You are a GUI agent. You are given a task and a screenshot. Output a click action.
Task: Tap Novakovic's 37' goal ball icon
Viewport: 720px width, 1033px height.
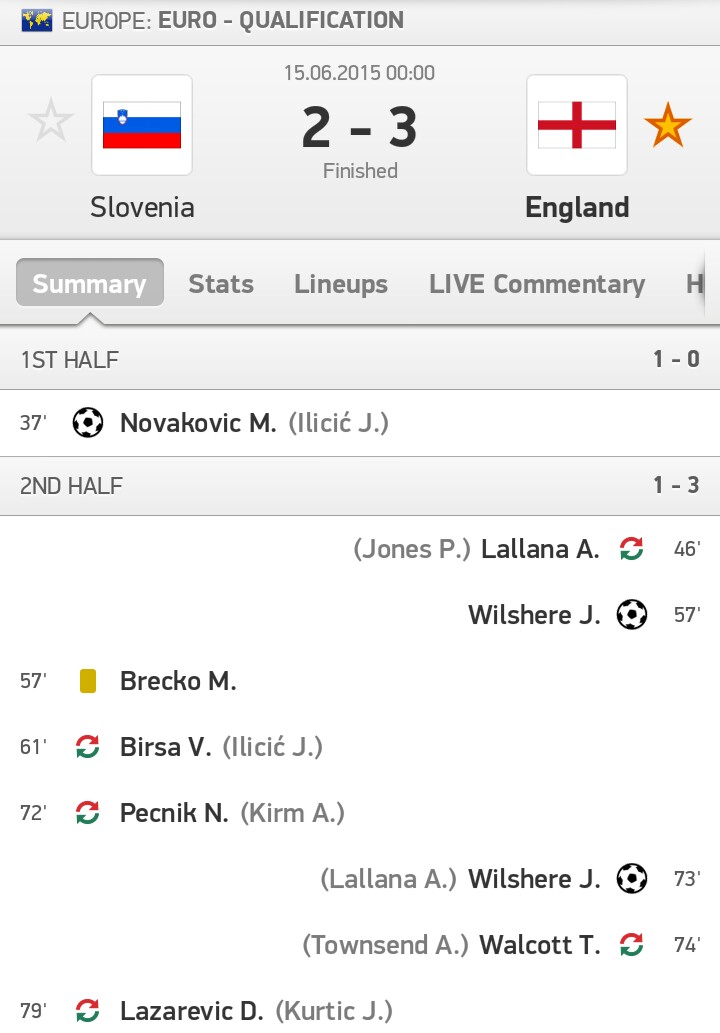(88, 423)
